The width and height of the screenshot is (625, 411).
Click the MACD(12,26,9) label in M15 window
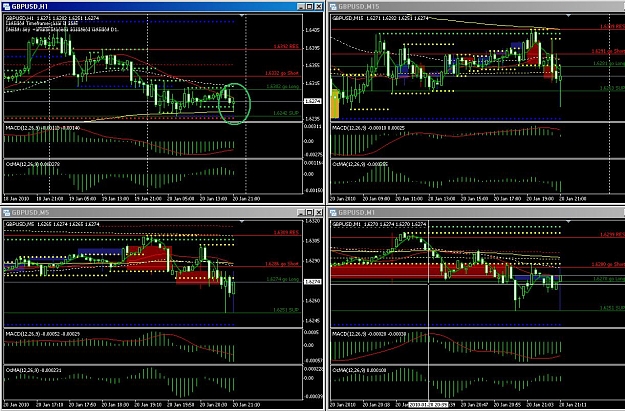(x=350, y=128)
